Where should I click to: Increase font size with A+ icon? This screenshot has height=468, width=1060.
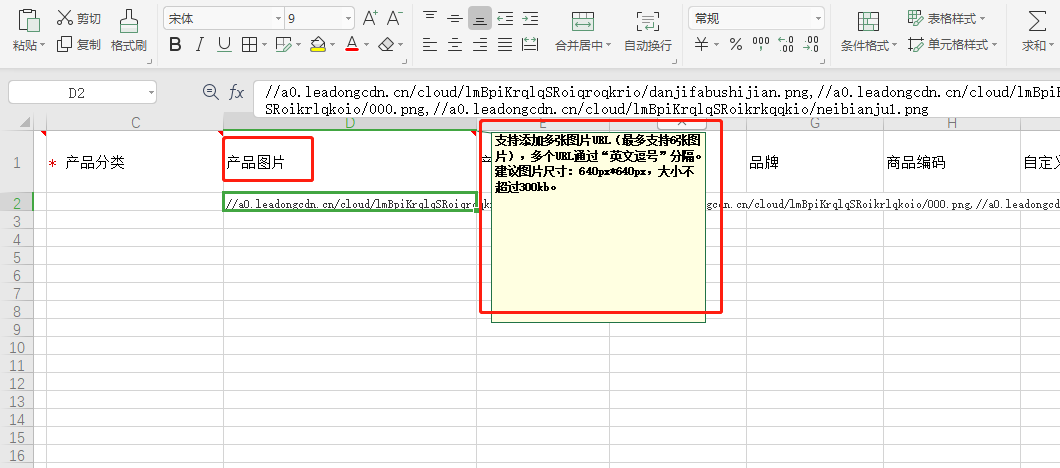coord(370,18)
